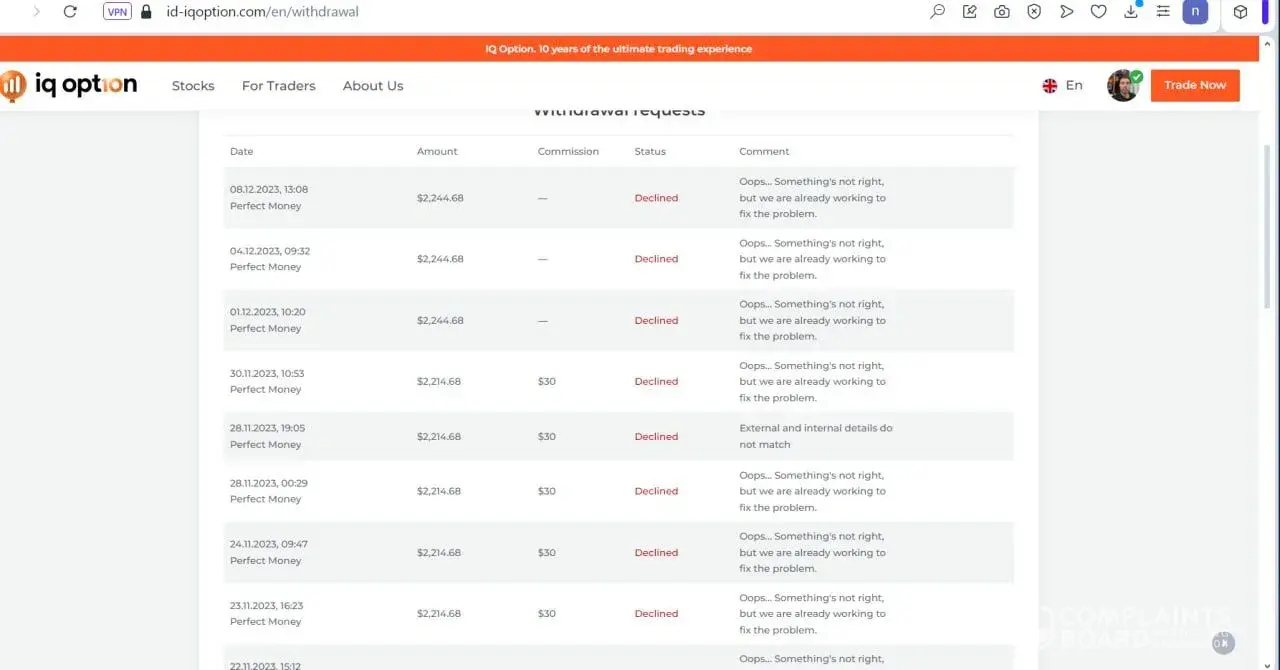This screenshot has height=670, width=1280.
Task: Open the browser downloads icon
Action: pyautogui.click(x=1131, y=12)
